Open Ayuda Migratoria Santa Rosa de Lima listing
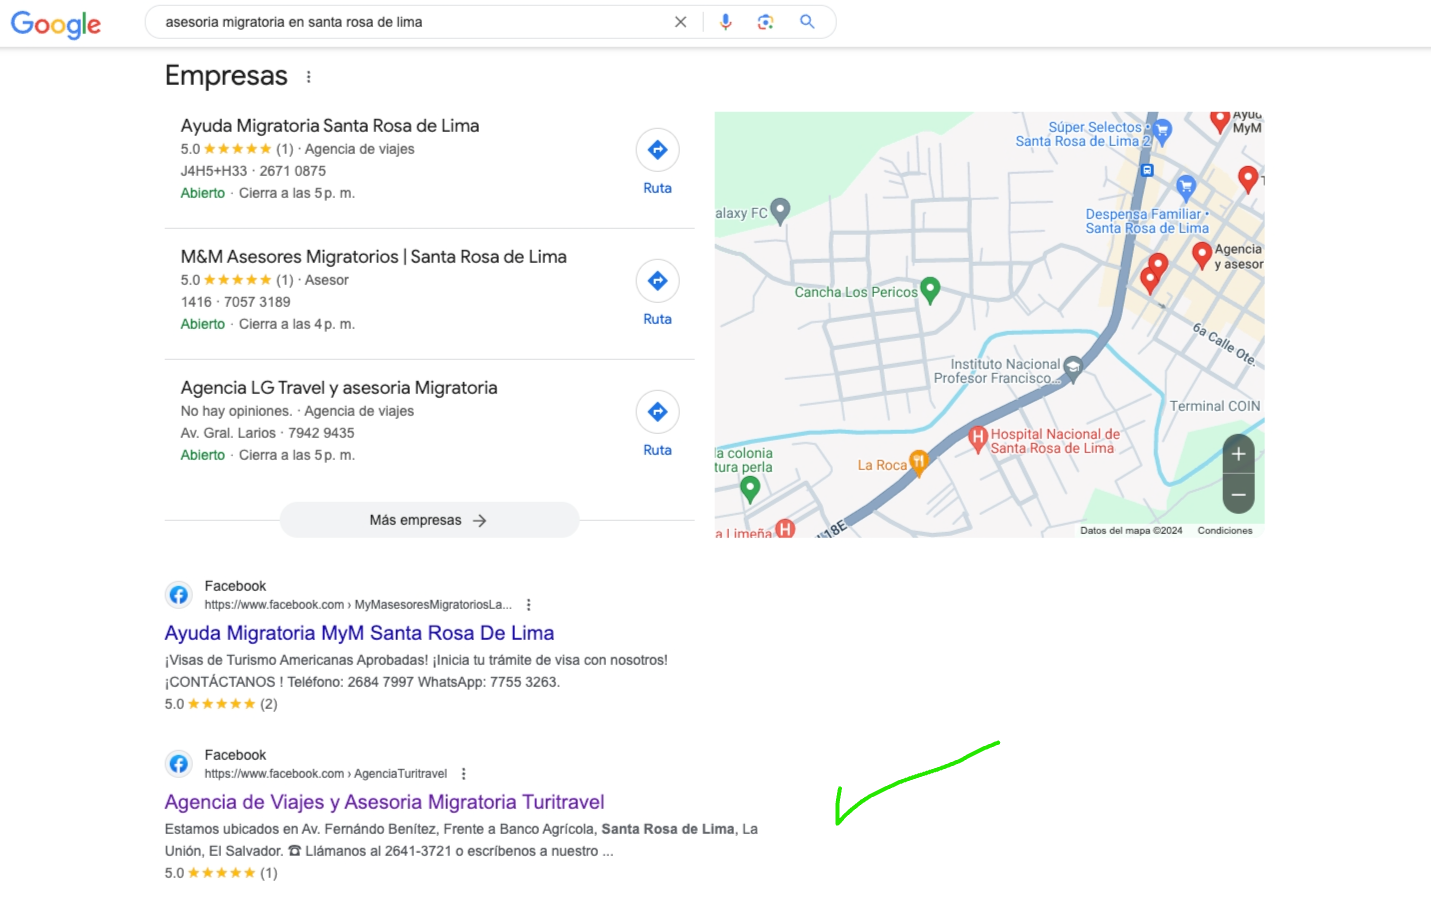 (330, 126)
